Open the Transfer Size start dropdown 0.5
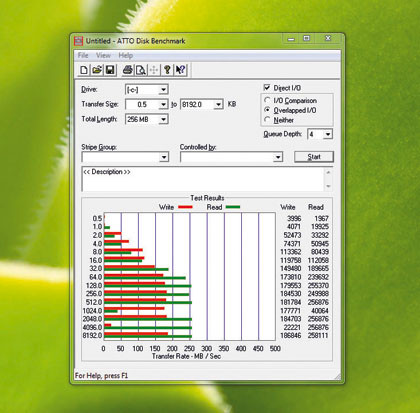This screenshot has width=420, height=413. pos(146,104)
